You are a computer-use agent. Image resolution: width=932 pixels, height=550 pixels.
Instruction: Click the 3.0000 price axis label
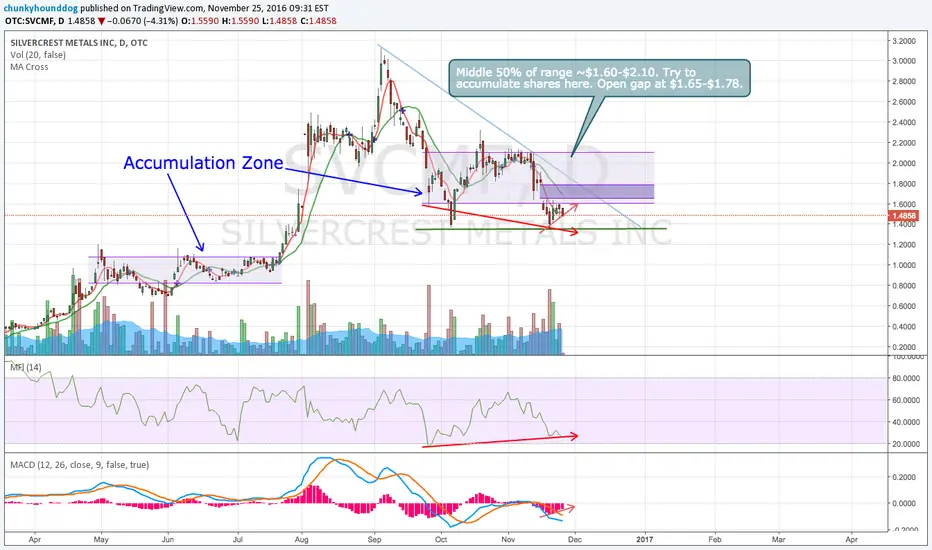[x=903, y=61]
